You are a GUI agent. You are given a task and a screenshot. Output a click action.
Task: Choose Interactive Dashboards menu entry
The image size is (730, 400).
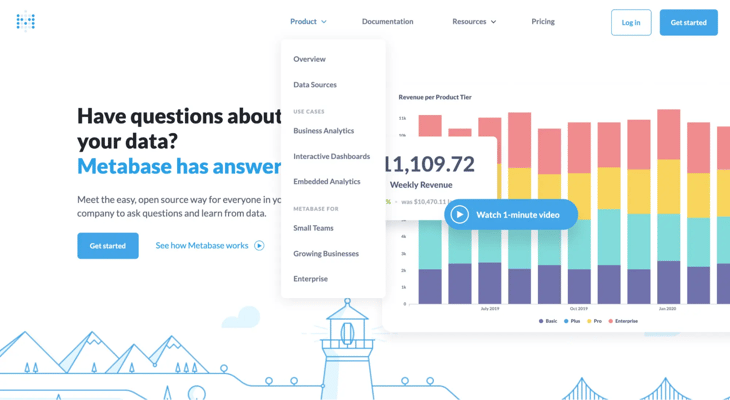tap(331, 156)
